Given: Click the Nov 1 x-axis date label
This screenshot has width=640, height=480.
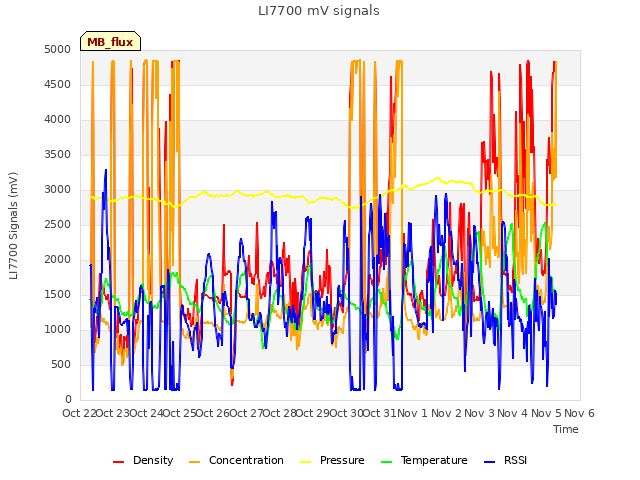Looking at the screenshot, I should pos(413,413).
